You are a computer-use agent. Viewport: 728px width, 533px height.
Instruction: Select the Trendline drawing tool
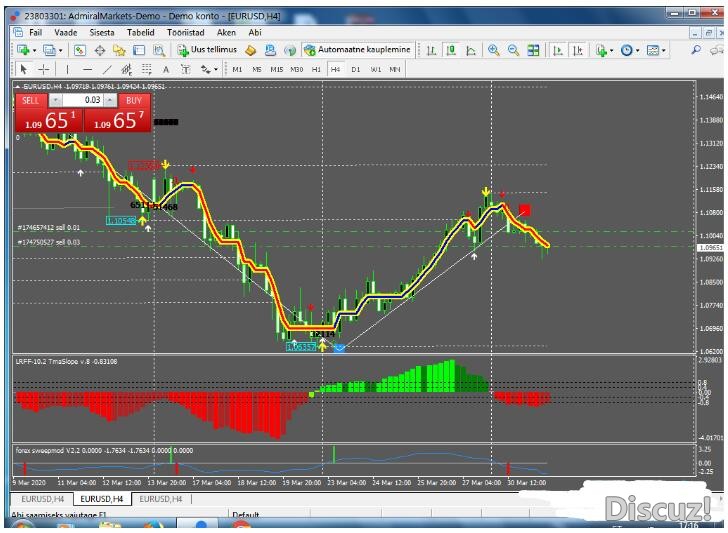coord(107,70)
